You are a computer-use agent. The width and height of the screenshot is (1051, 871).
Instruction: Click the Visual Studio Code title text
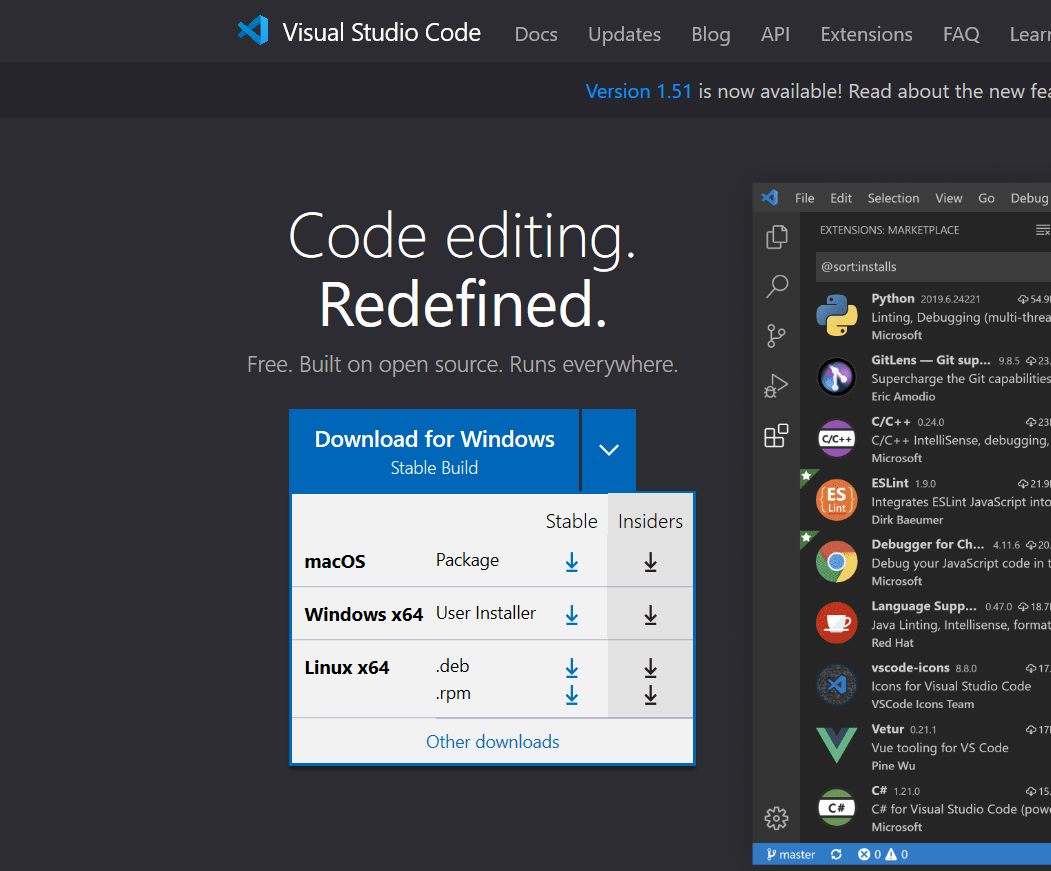tap(381, 32)
